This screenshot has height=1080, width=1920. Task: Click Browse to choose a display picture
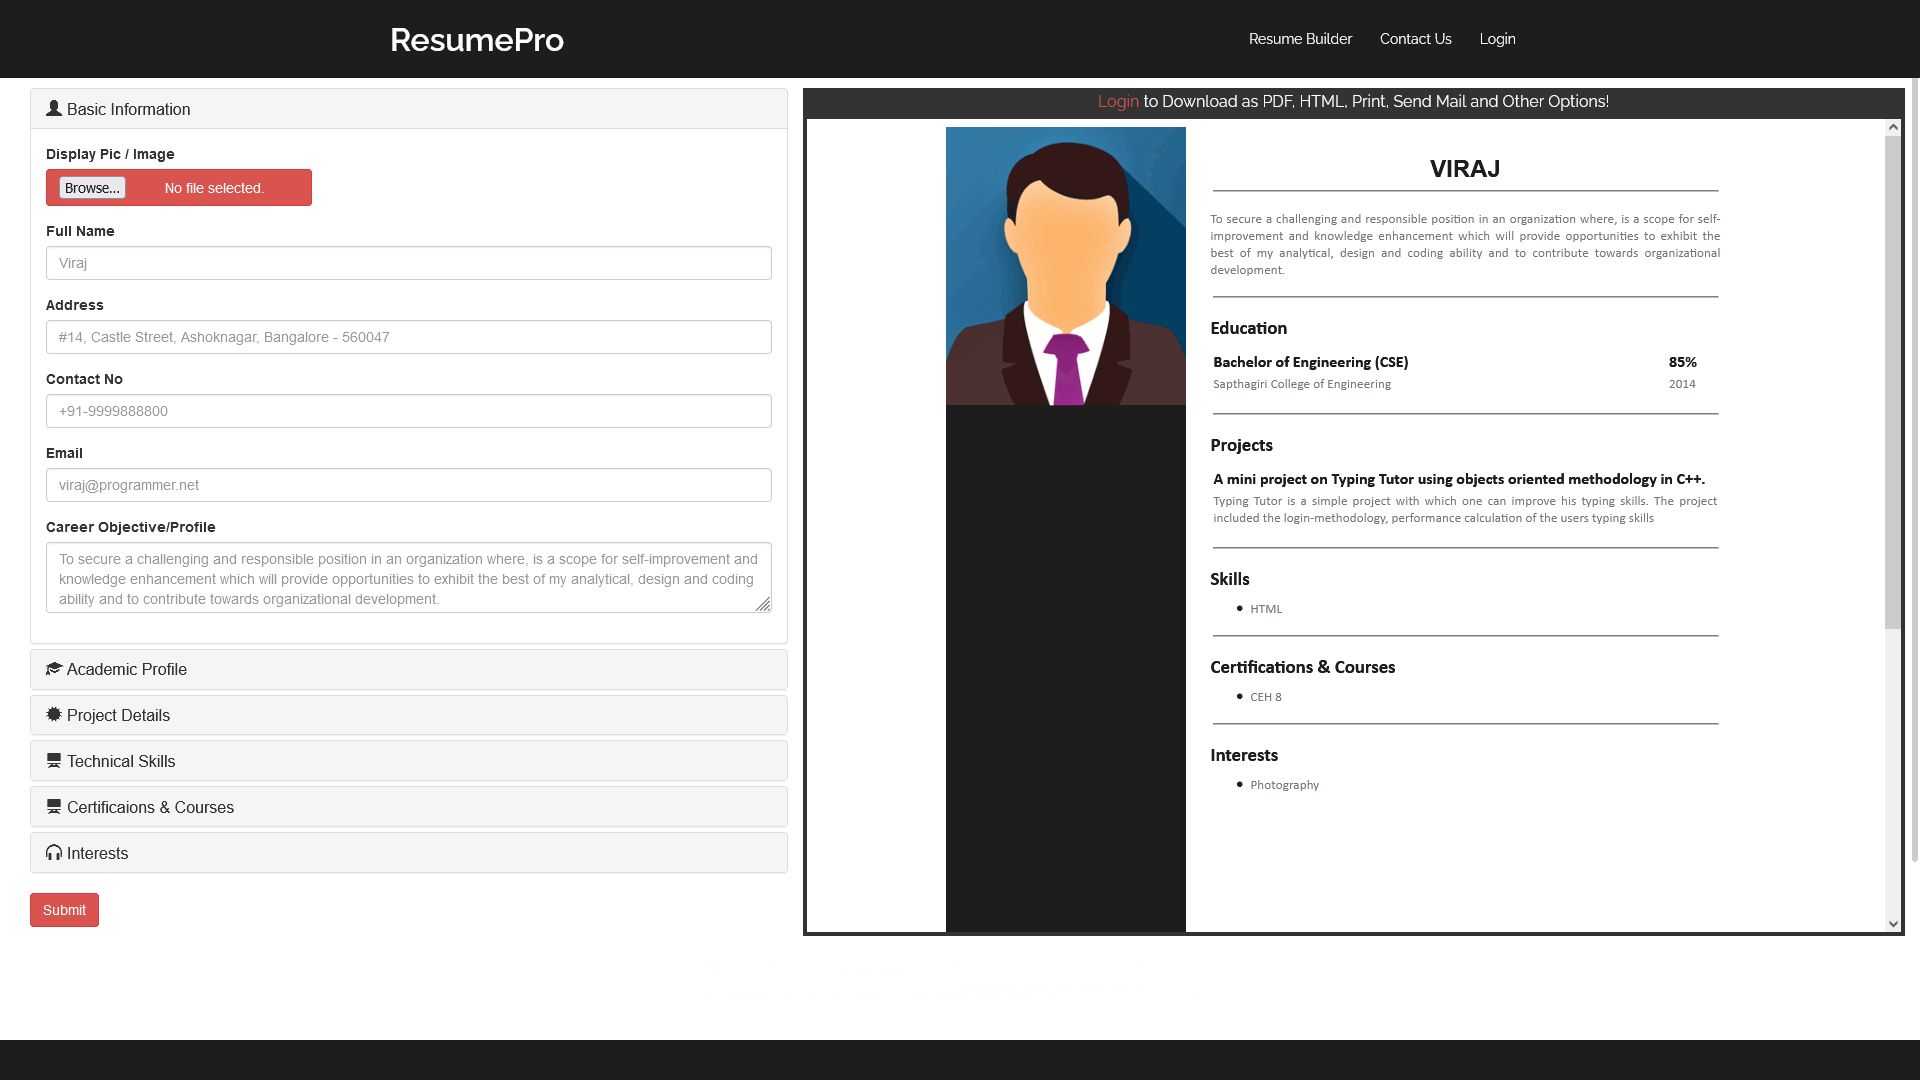coord(90,187)
